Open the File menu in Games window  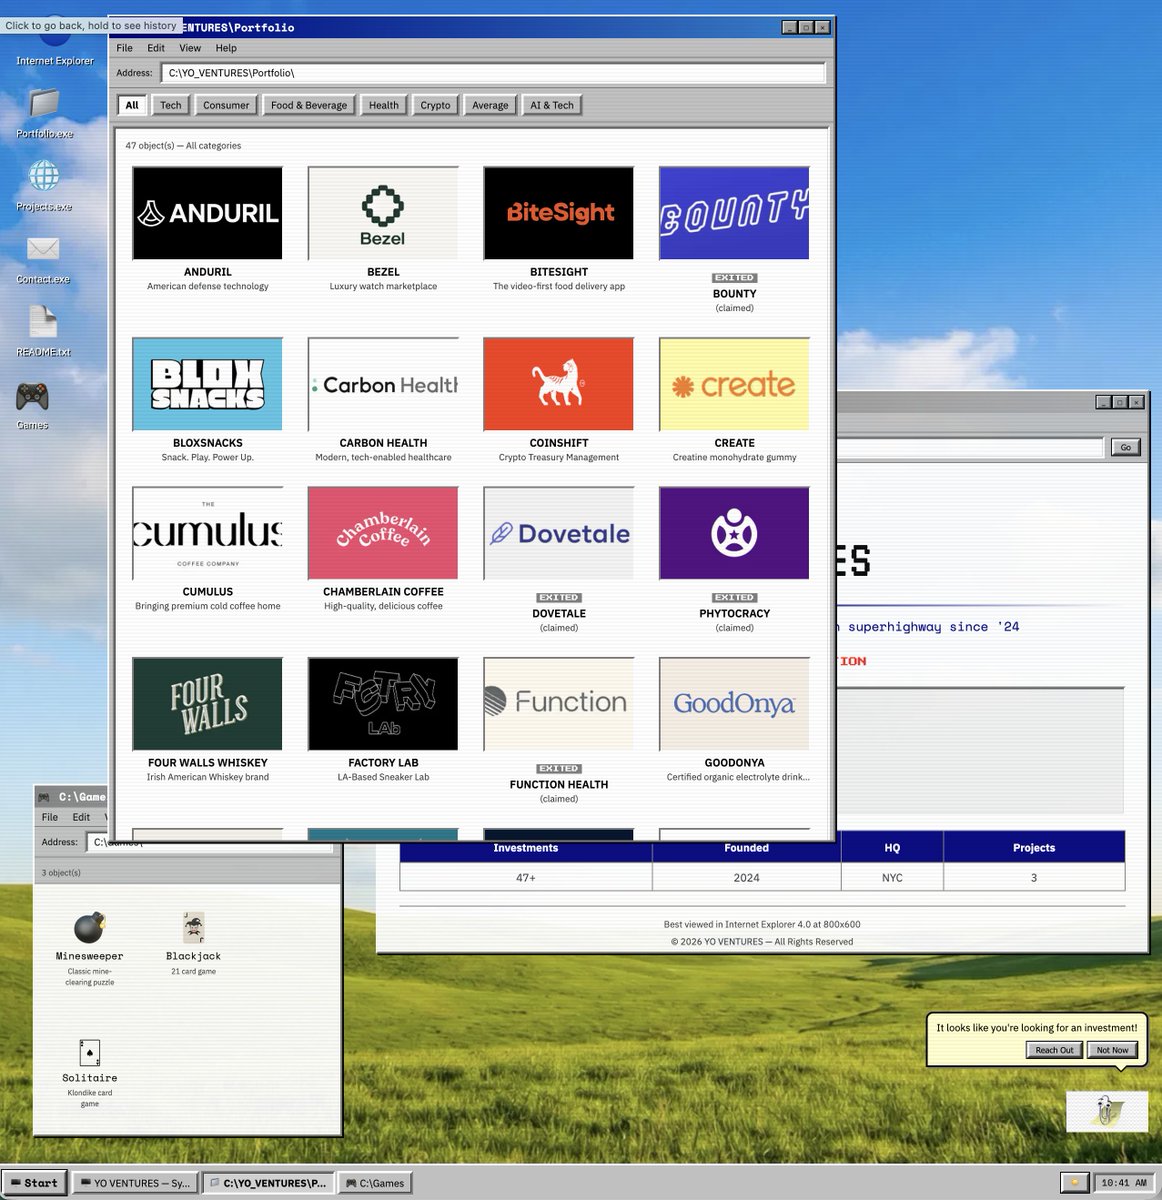[50, 817]
